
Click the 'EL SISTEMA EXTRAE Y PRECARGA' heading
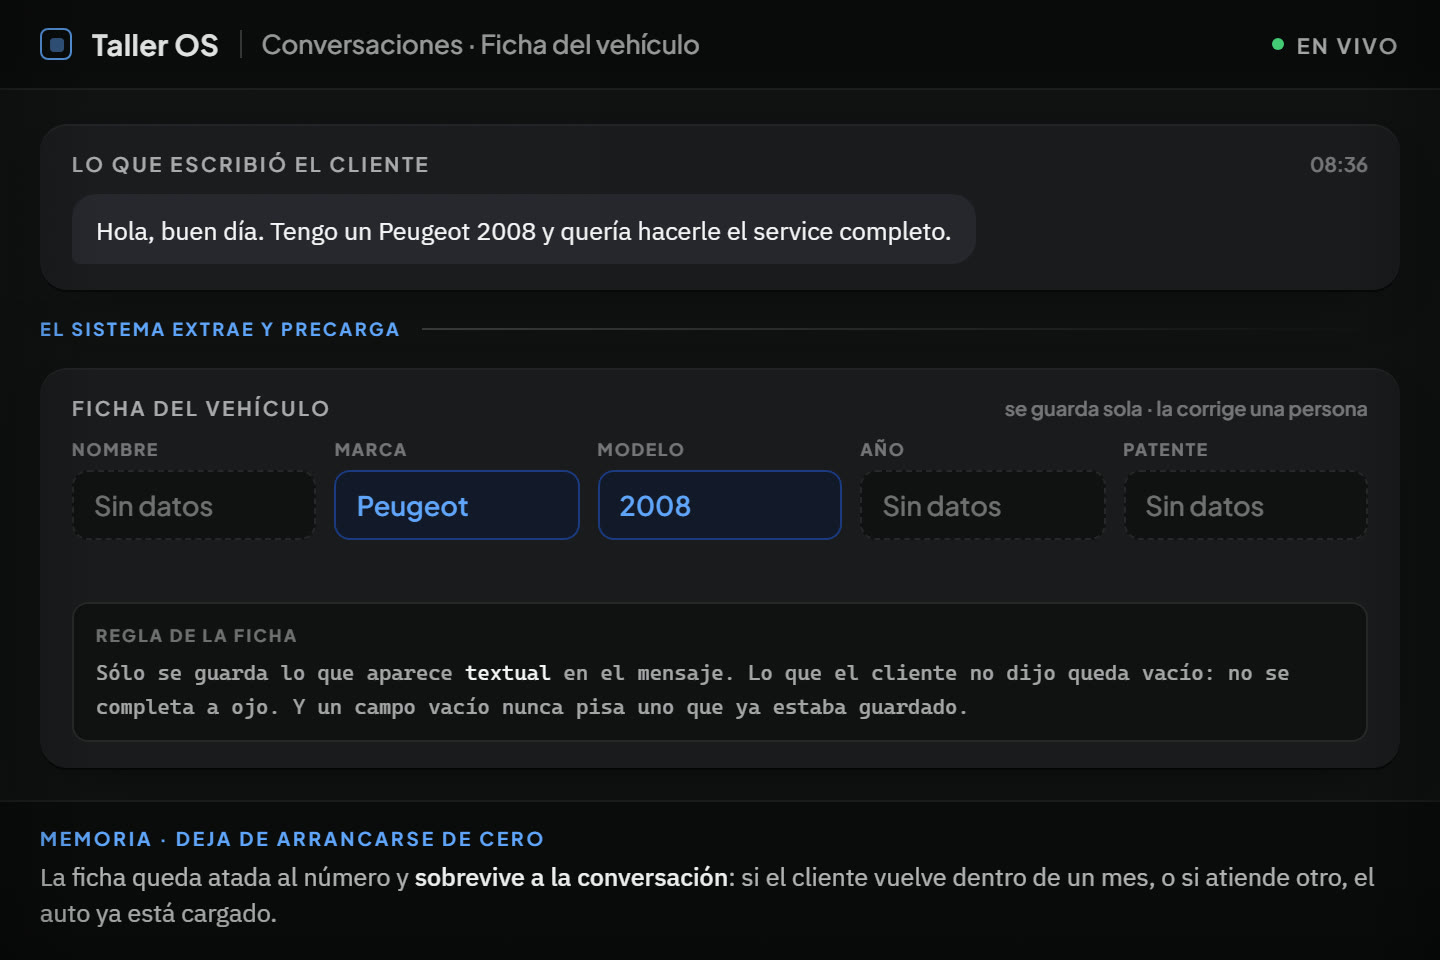(x=220, y=329)
